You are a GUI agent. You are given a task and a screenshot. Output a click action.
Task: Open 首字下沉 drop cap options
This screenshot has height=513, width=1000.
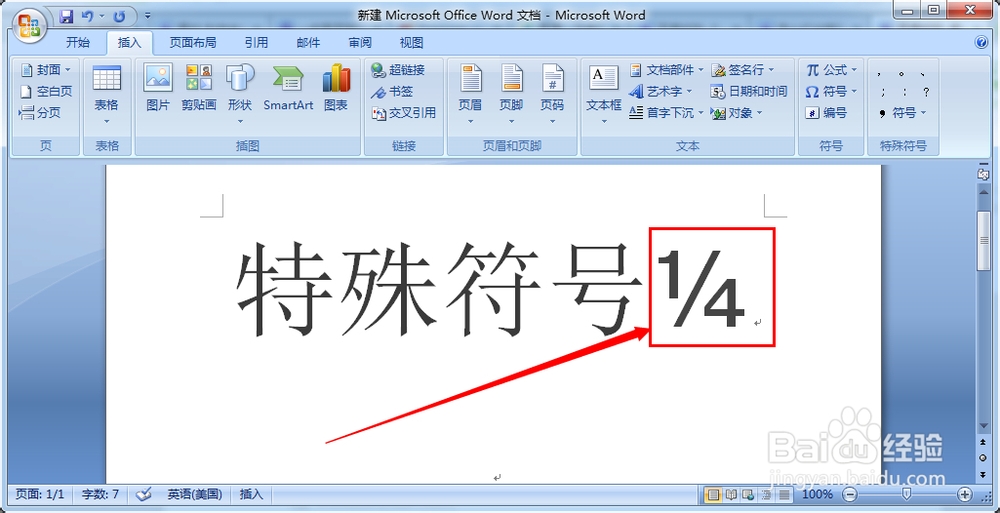click(666, 113)
